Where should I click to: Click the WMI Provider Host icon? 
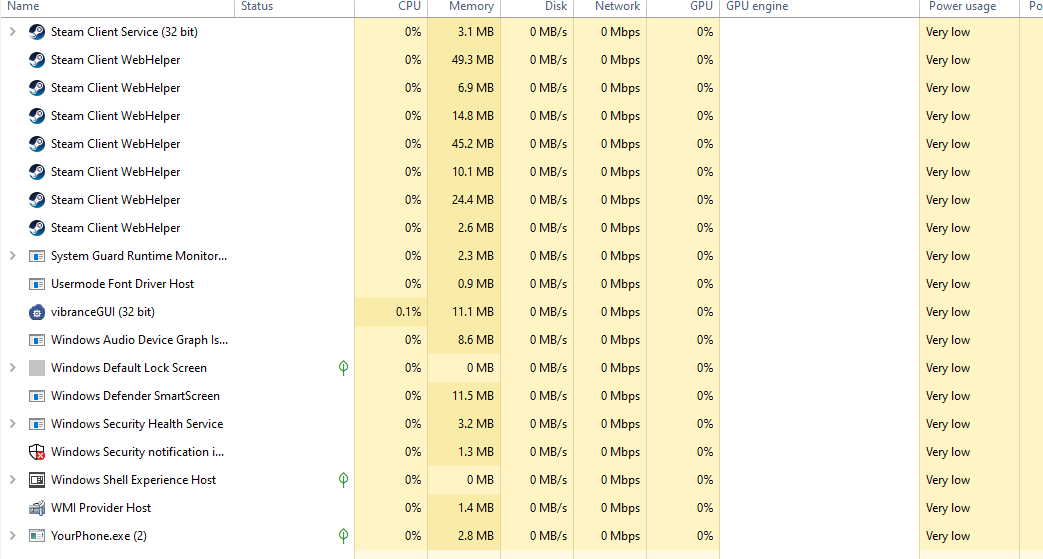coord(37,508)
